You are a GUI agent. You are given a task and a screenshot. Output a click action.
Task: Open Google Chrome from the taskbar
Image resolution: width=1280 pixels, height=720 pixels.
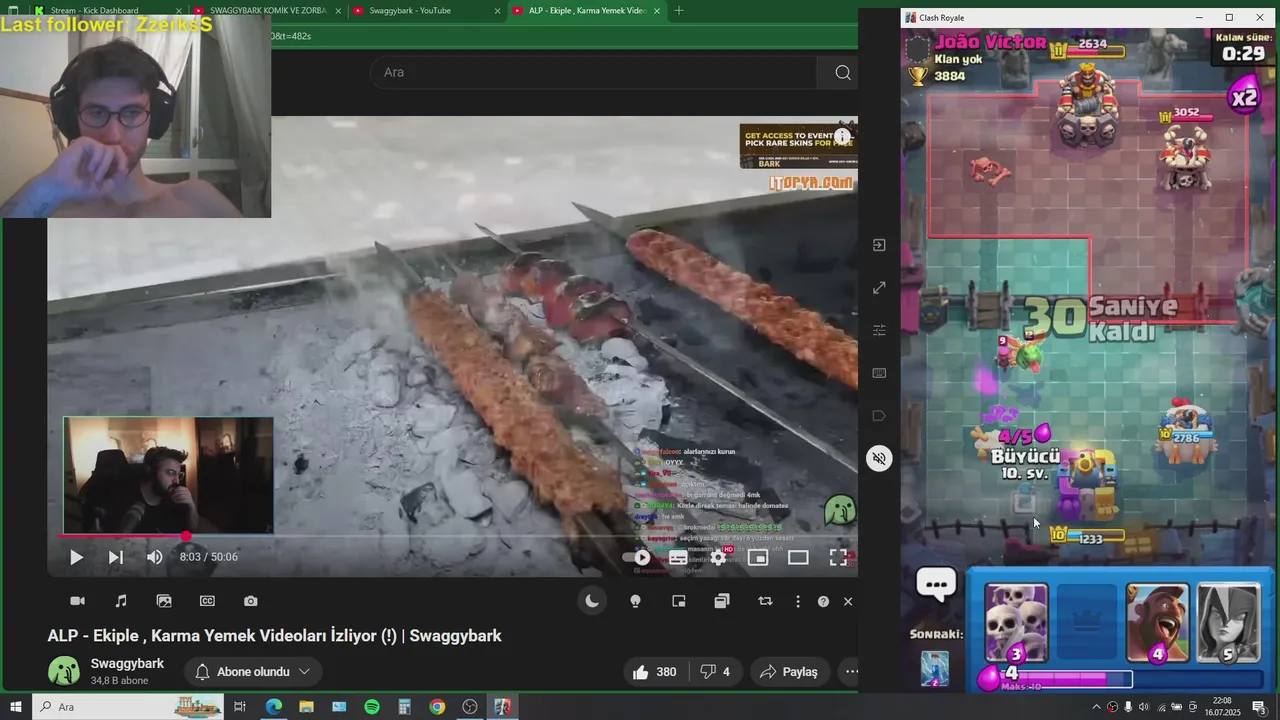point(437,707)
